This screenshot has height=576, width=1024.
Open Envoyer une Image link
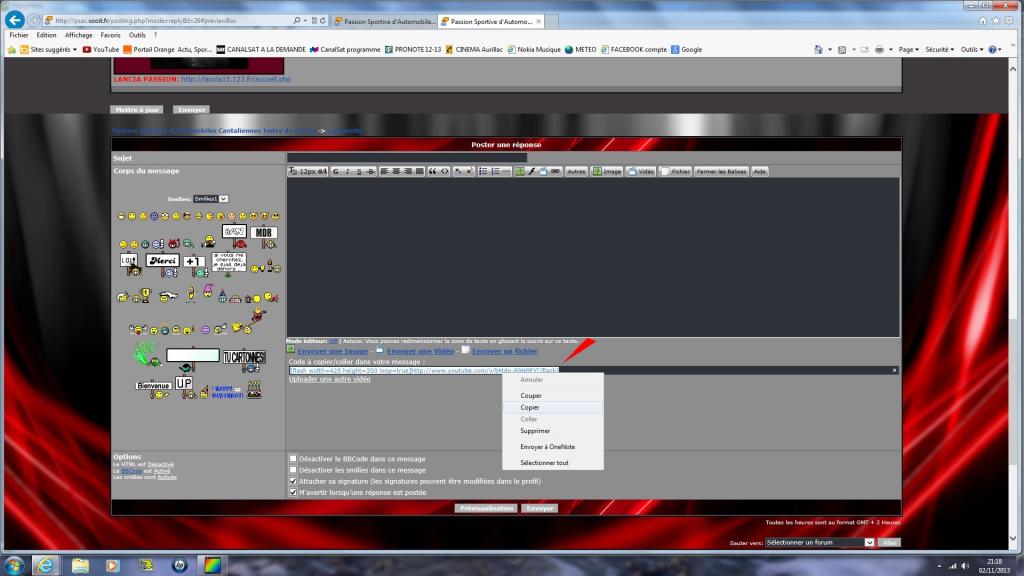tap(332, 351)
